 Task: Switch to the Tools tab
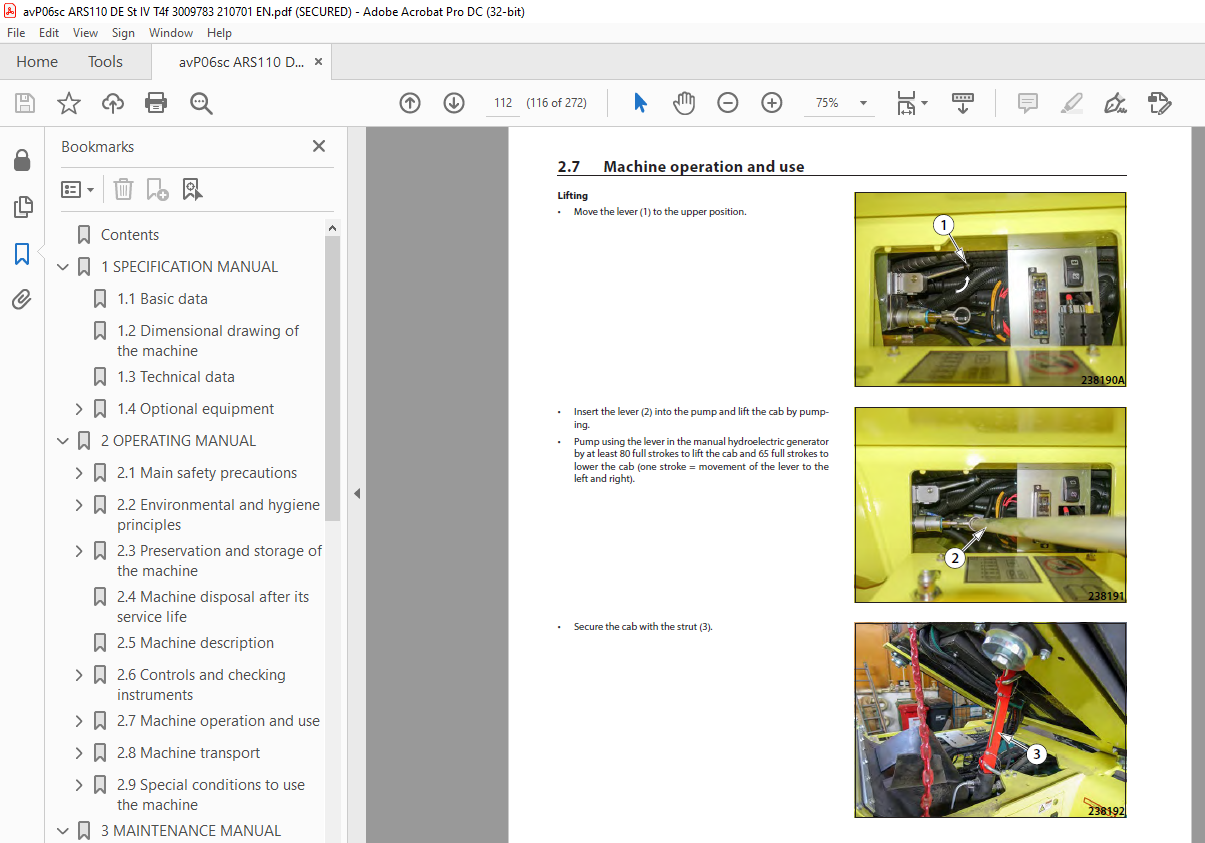tap(105, 62)
